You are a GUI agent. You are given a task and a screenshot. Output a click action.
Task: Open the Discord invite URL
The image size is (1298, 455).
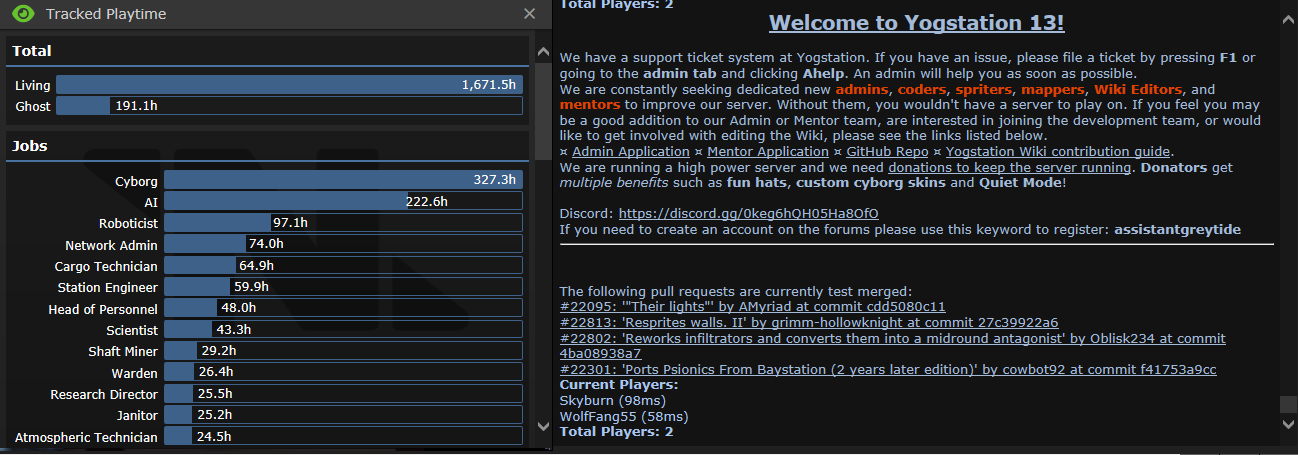(749, 214)
